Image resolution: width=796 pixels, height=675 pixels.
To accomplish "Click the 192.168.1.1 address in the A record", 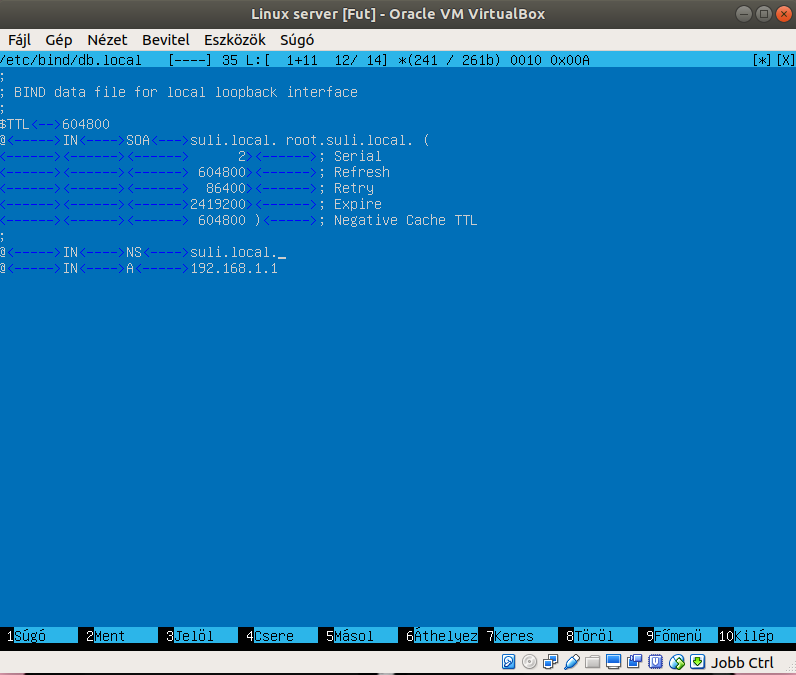I will tap(233, 268).
